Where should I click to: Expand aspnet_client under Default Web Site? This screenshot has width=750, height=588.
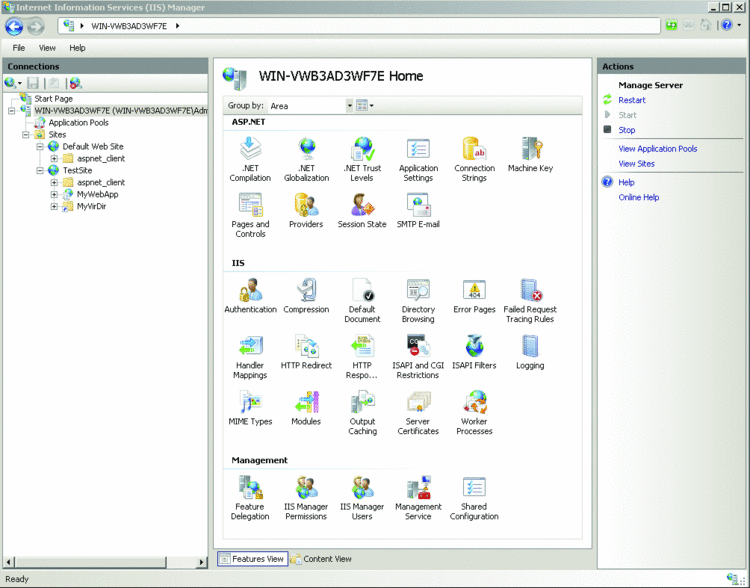pos(55,159)
